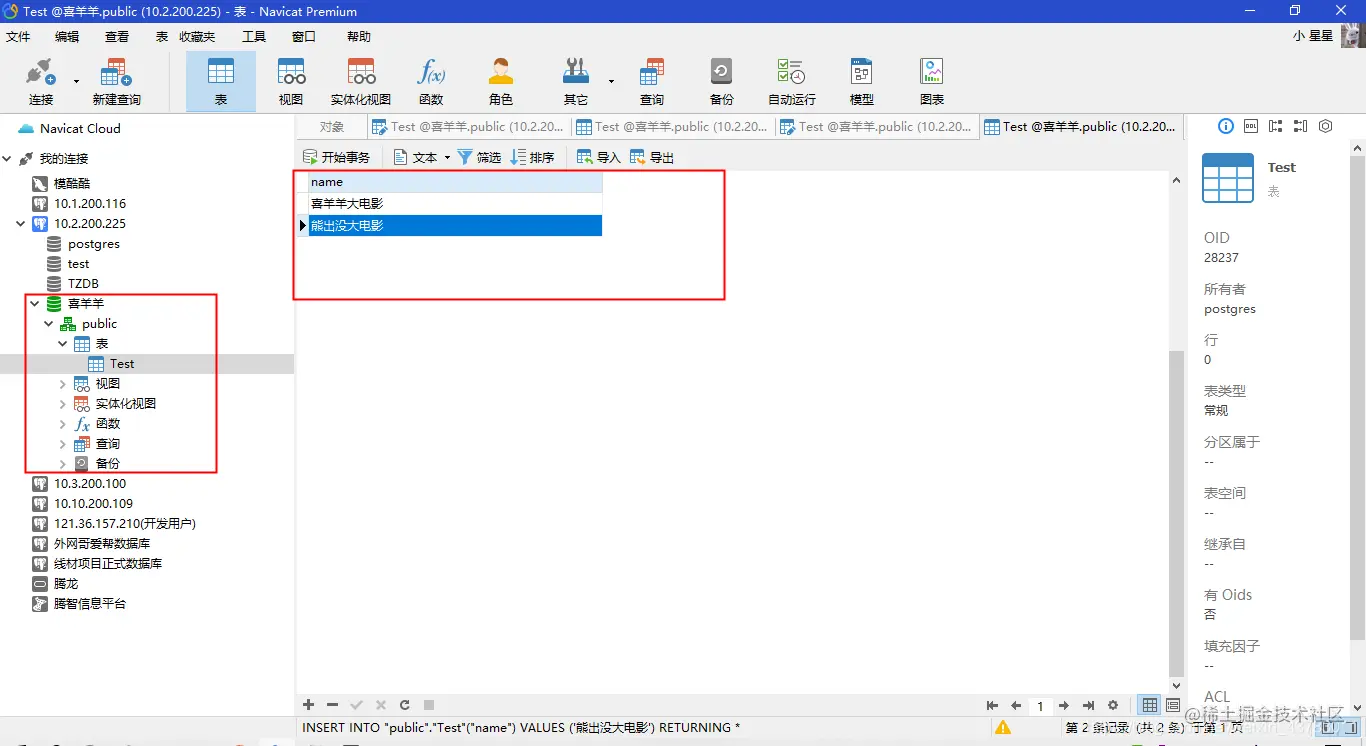1366x746 pixels.
Task: Open the 备份 (Backup) toolbar button
Action: (722, 82)
